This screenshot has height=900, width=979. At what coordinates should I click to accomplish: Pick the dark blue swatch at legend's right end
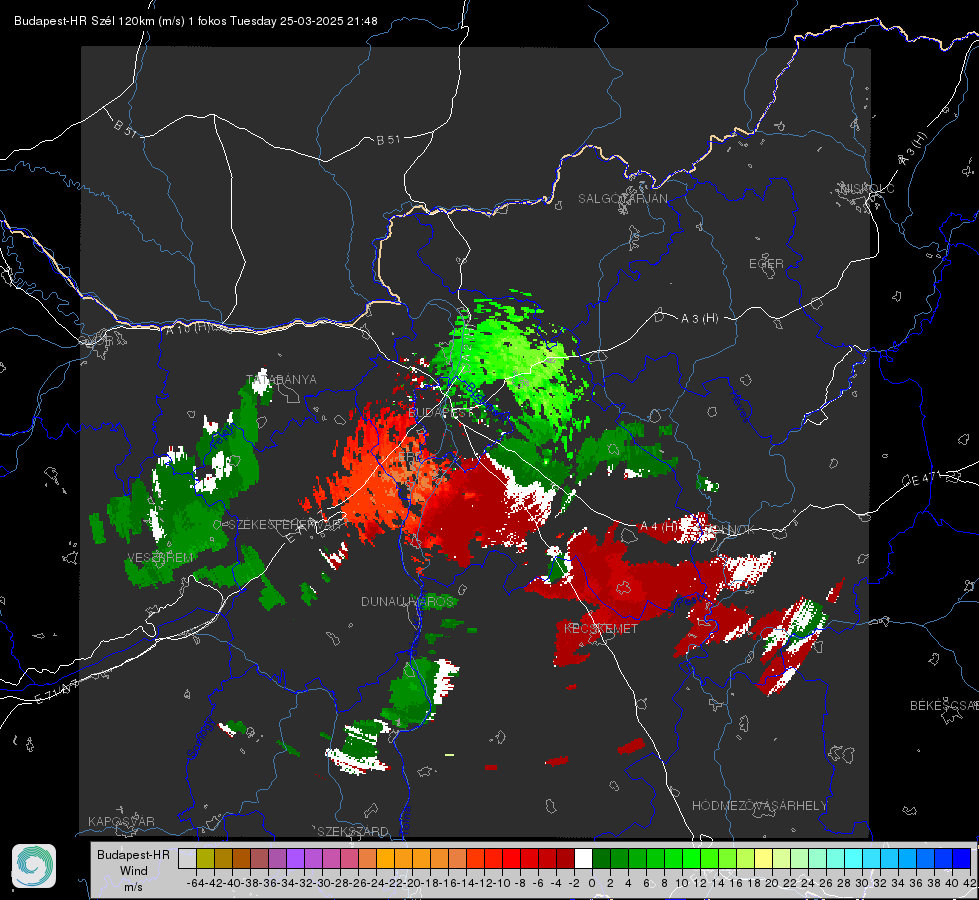[962, 859]
